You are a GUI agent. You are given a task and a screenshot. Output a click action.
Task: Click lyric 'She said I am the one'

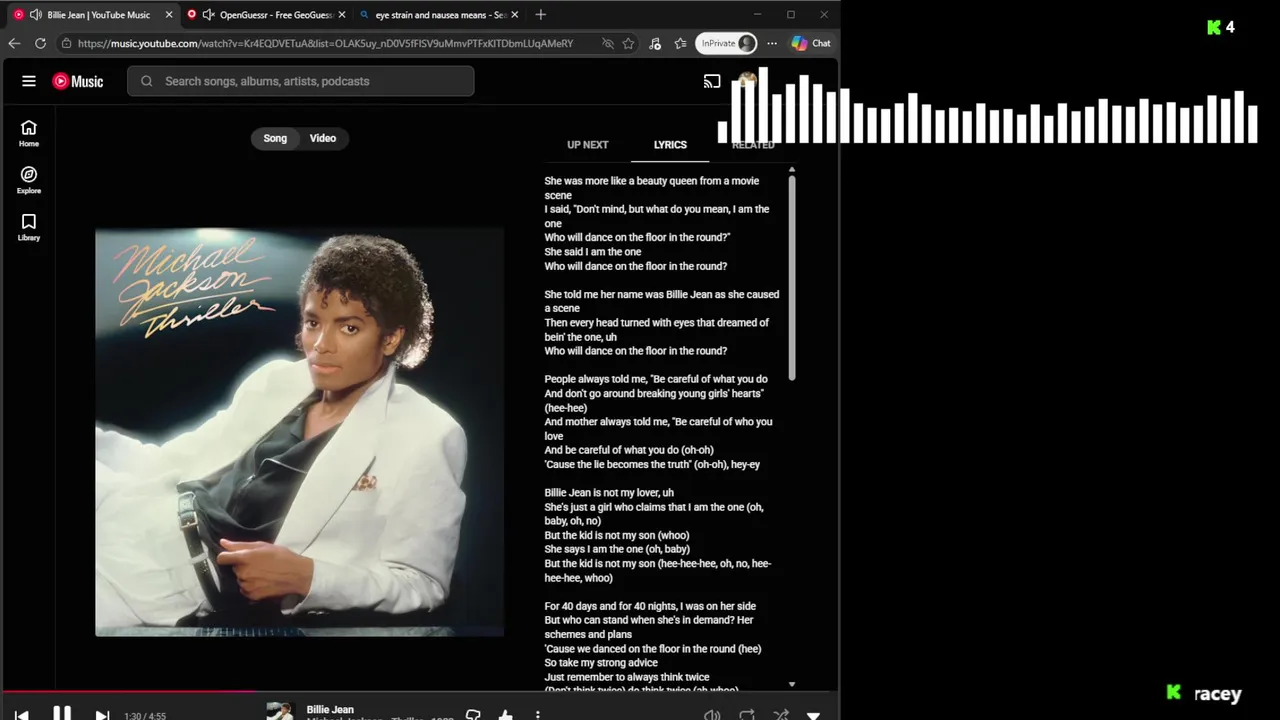click(593, 252)
